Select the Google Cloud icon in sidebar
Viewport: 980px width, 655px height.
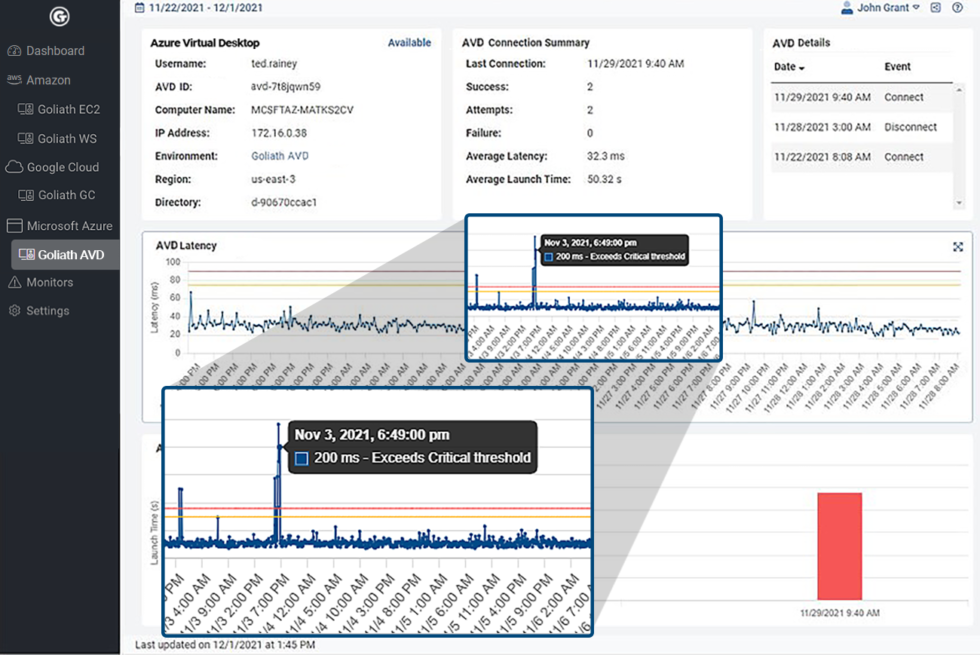[14, 167]
